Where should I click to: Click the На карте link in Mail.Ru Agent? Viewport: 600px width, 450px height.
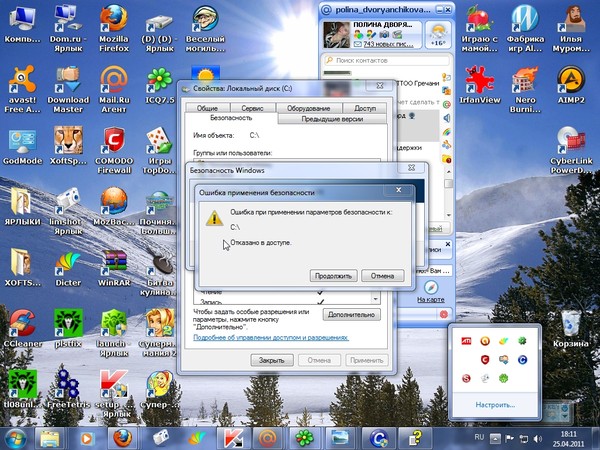(x=430, y=300)
